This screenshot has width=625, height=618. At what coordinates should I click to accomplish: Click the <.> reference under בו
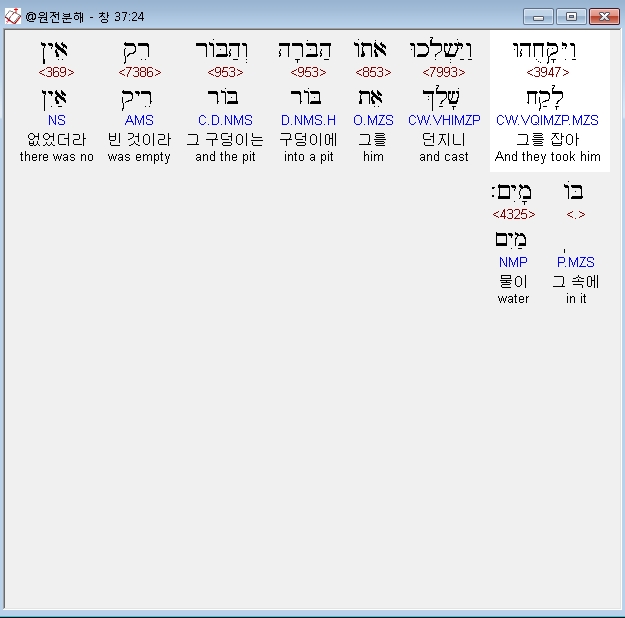pos(576,215)
